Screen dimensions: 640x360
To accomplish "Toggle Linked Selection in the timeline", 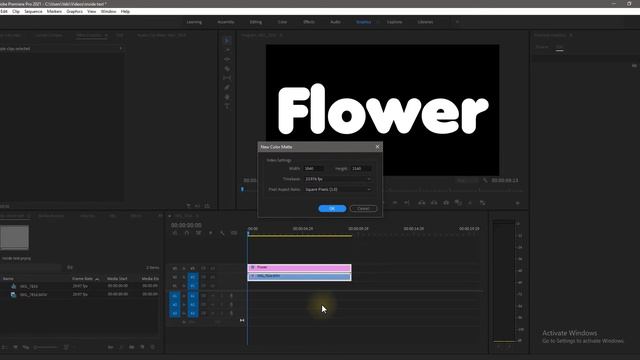I will 198,233.
